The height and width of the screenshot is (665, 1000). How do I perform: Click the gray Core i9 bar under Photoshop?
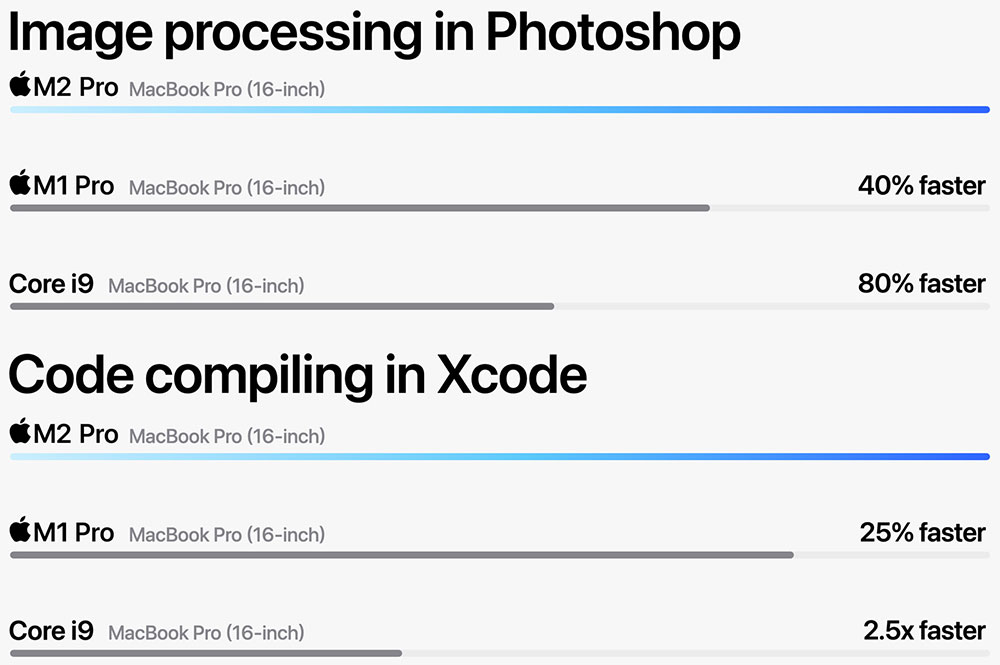click(282, 306)
